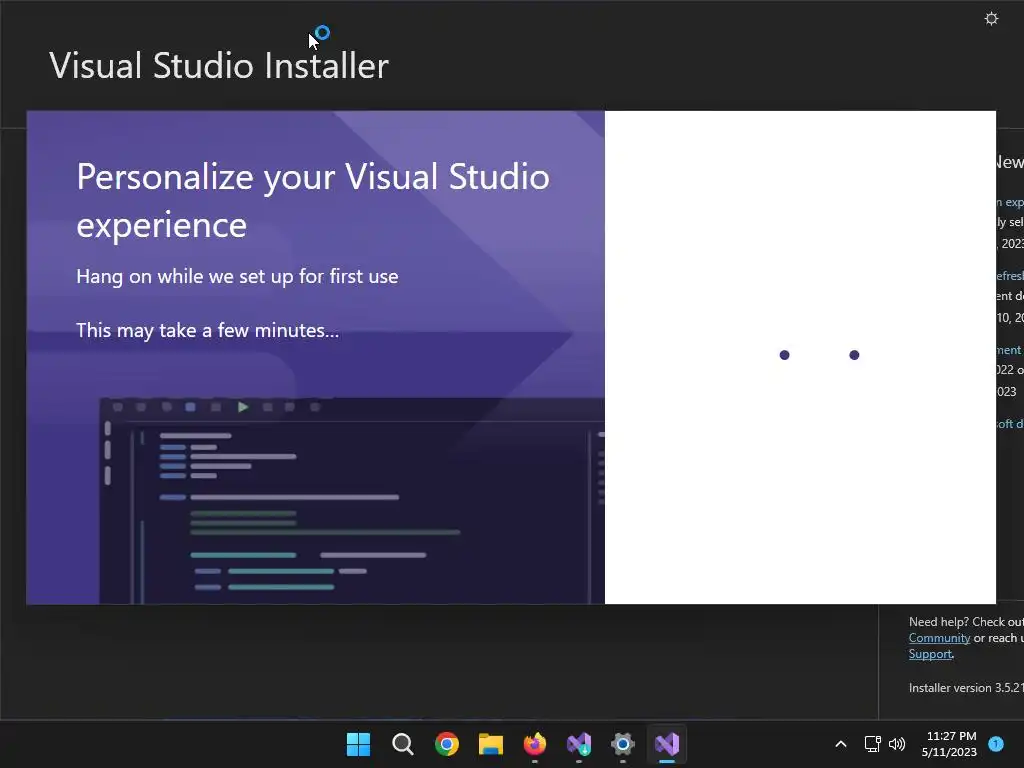Open taskbar Search magnifier
Screen dimensions: 1024x768
402,744
